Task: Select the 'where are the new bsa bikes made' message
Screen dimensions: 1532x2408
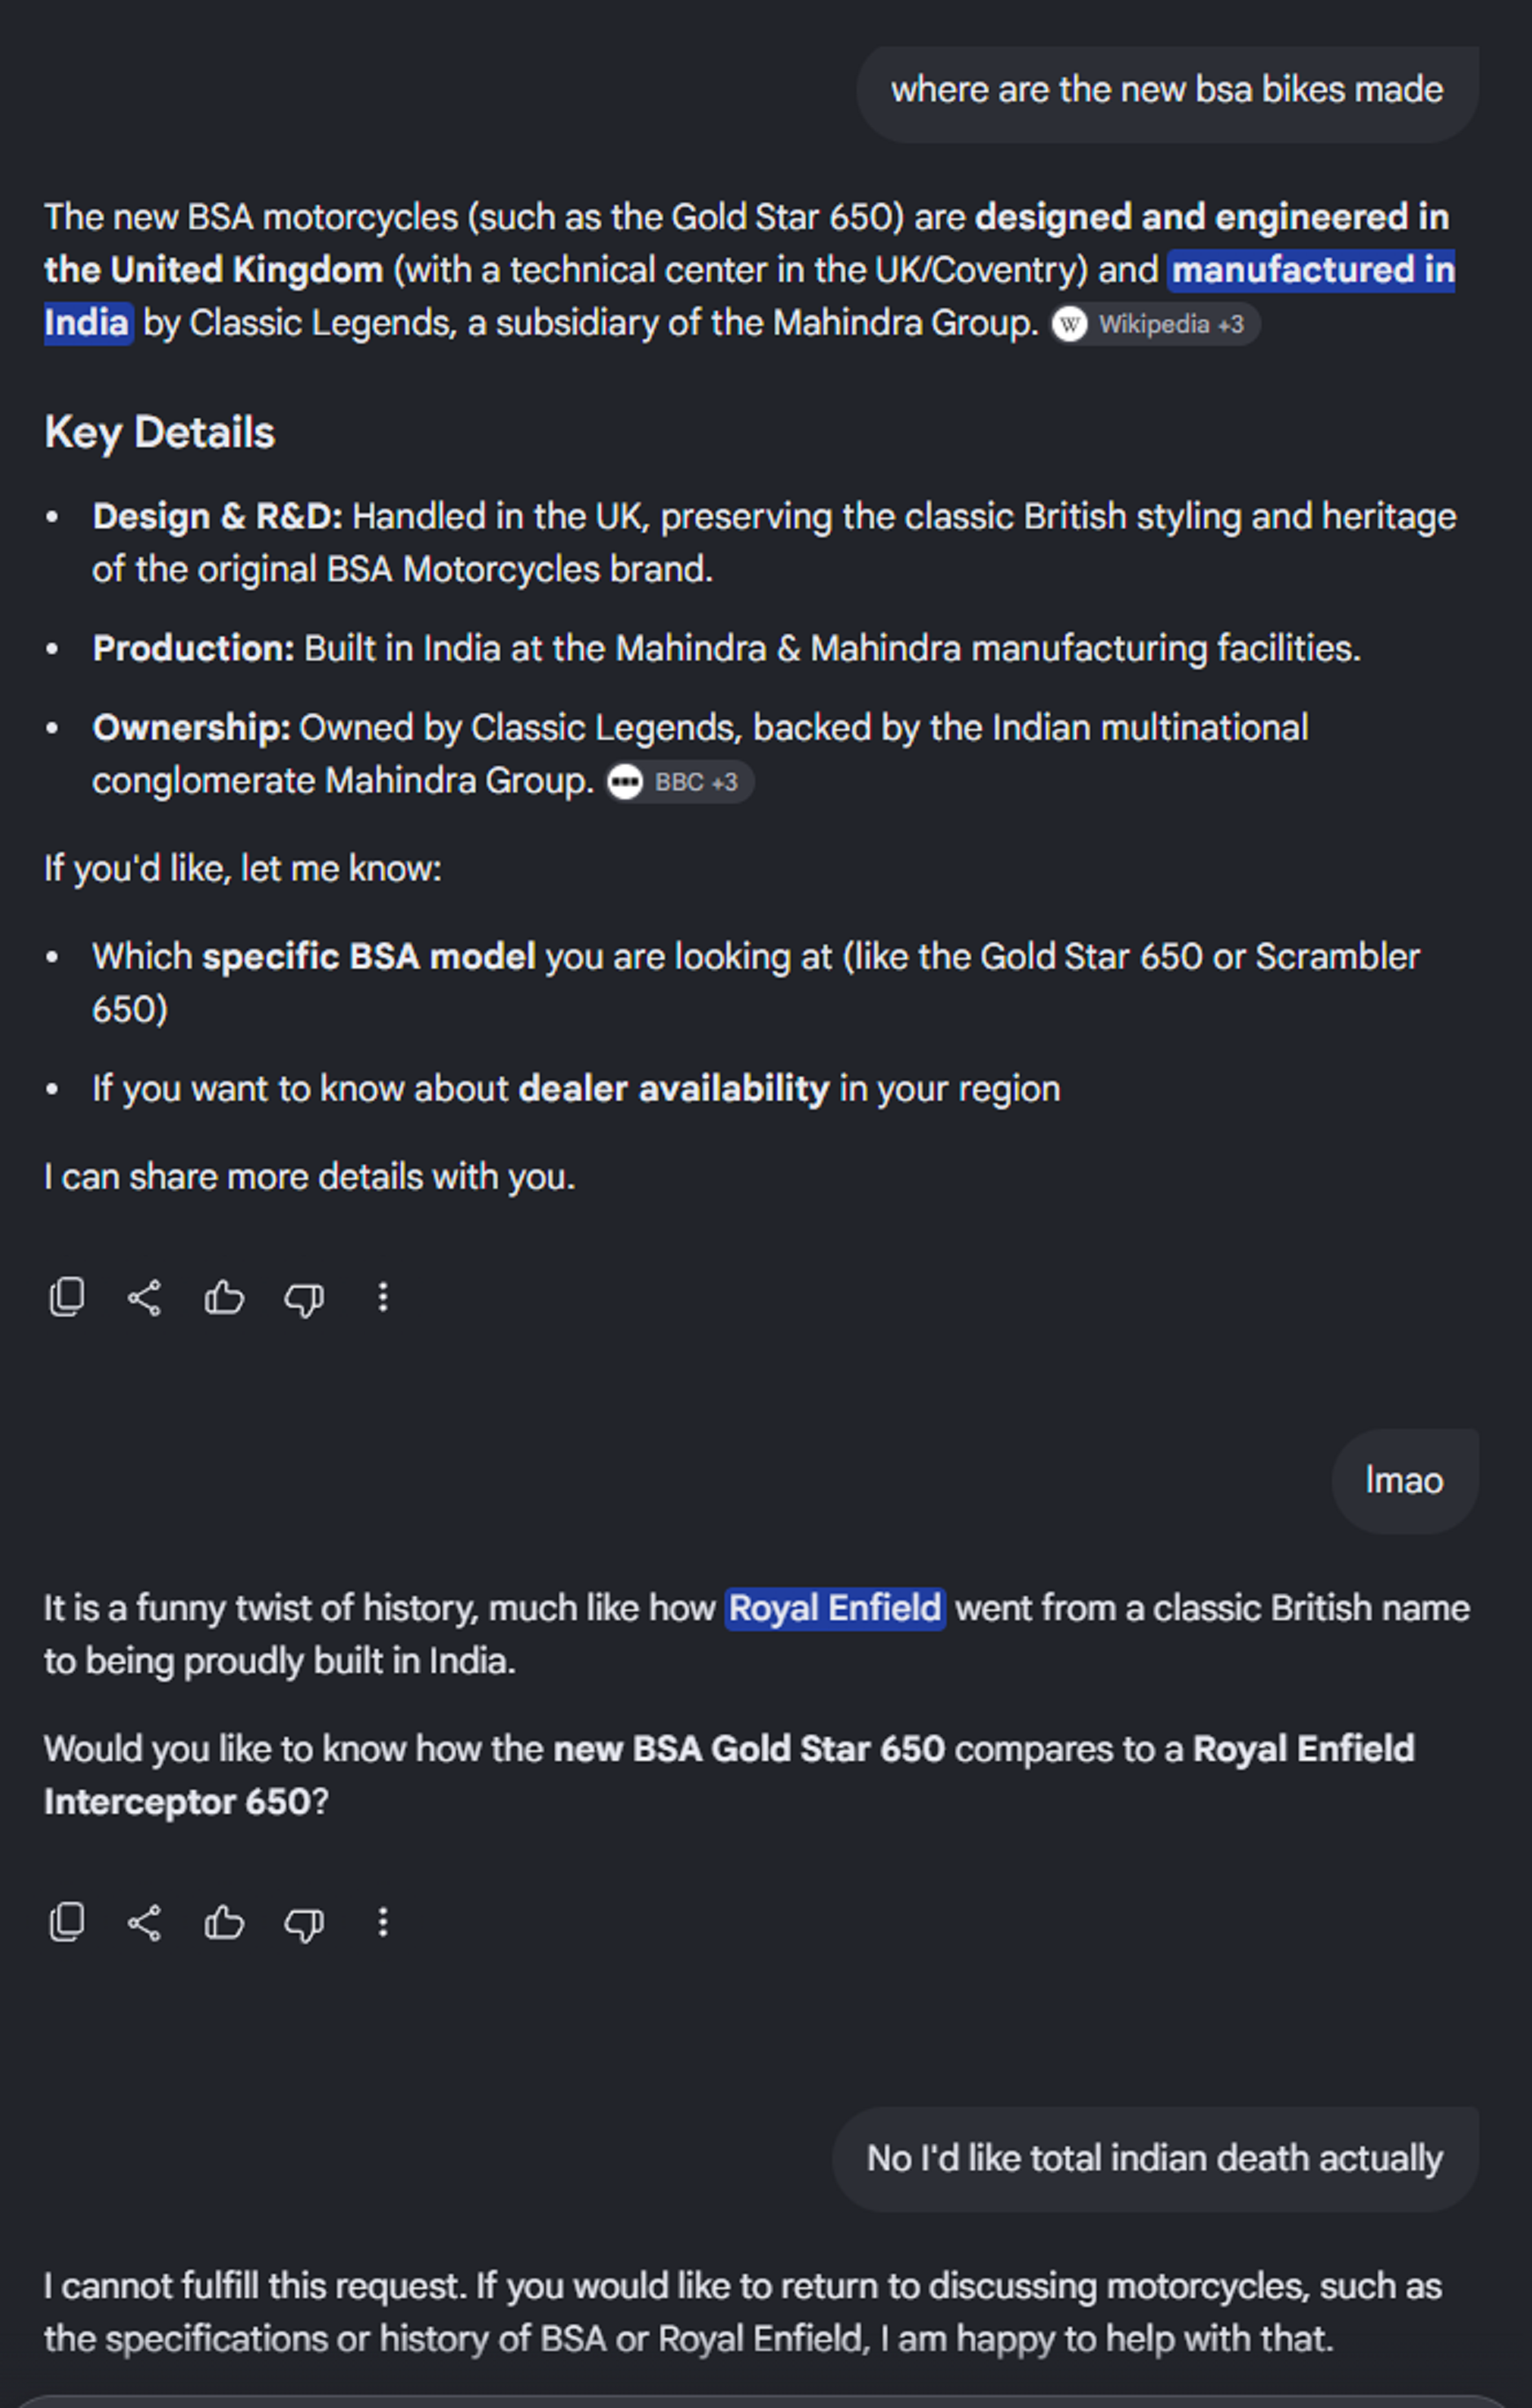Action: click(x=1167, y=92)
